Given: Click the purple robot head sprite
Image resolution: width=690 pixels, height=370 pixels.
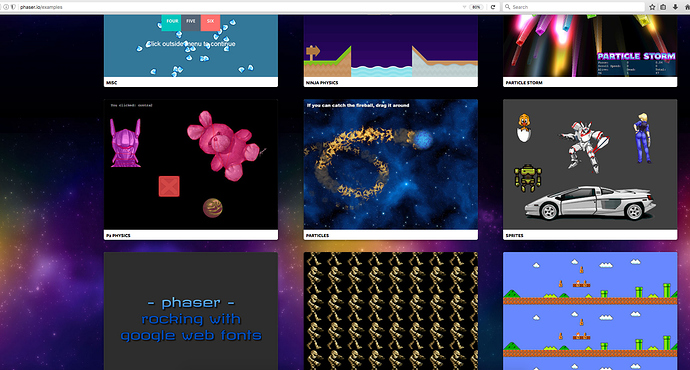Looking at the screenshot, I should (125, 143).
